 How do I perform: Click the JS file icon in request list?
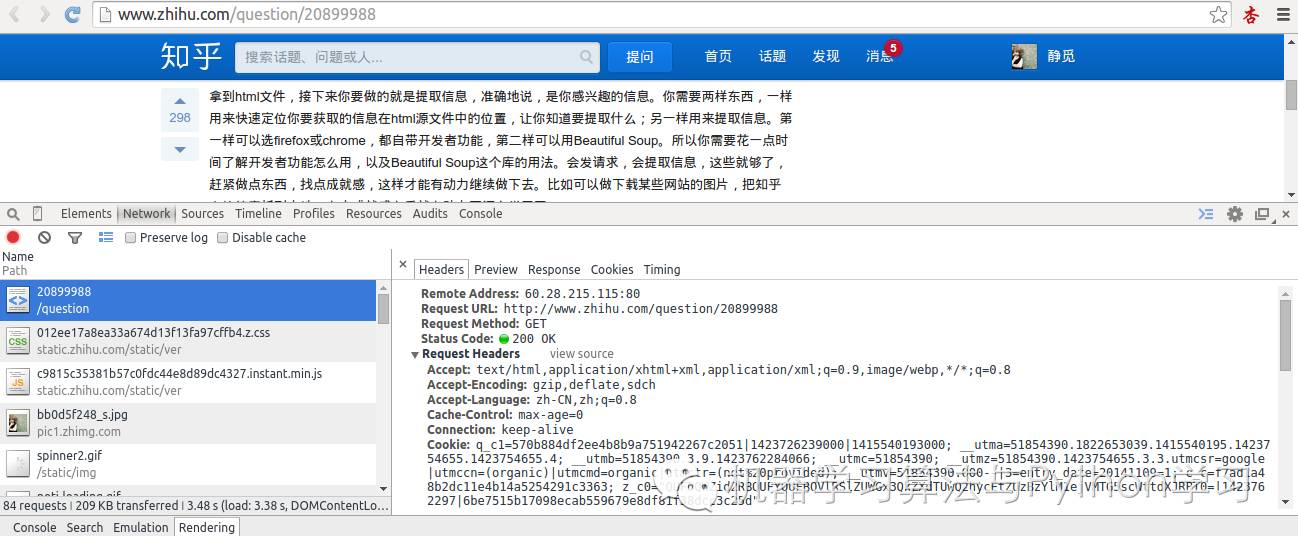point(18,382)
